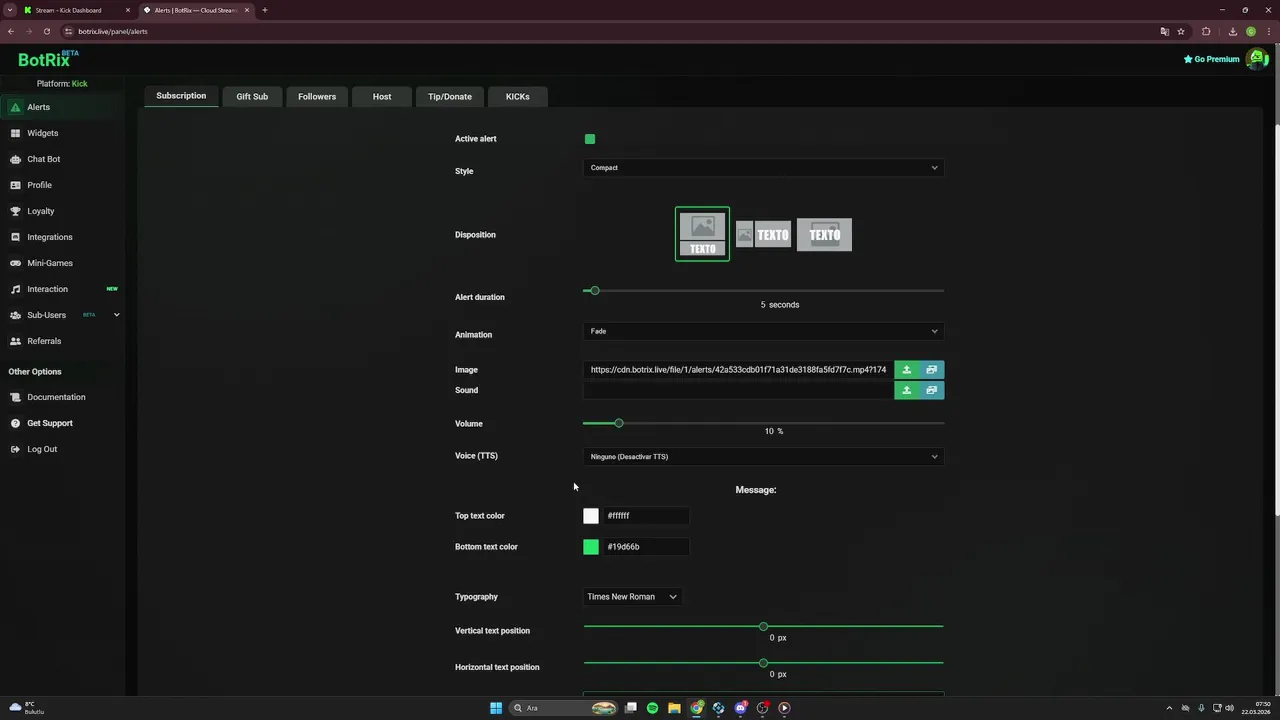The image size is (1280, 720).
Task: Open a new browser tab
Action: point(265,10)
